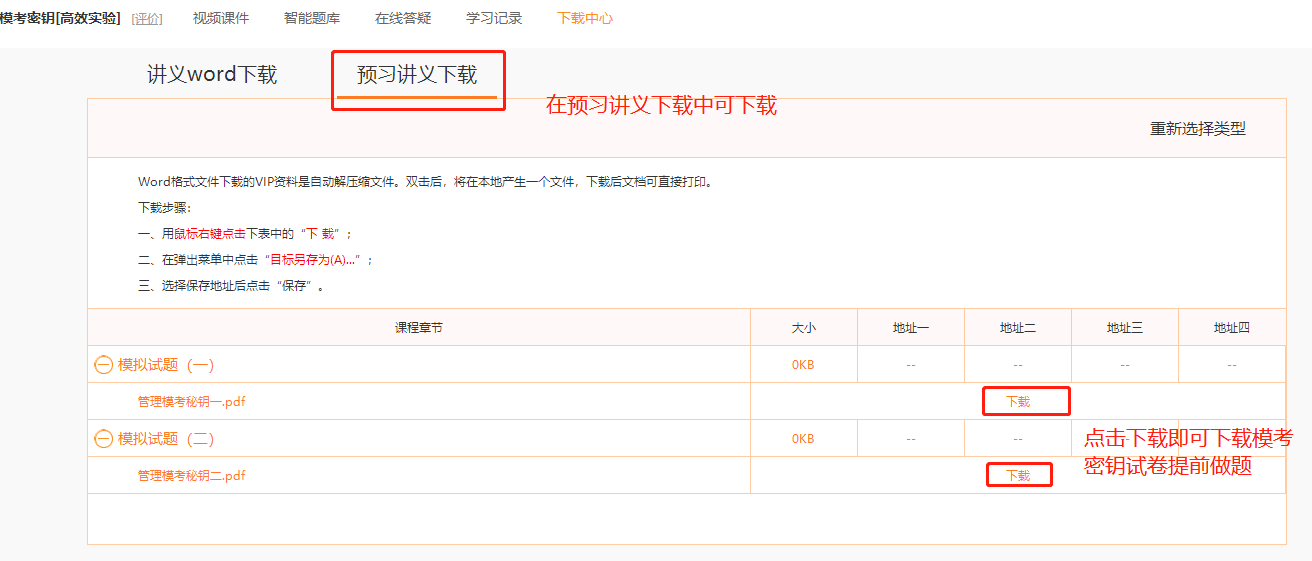Select the 预习讲义下载 tab

point(417,75)
